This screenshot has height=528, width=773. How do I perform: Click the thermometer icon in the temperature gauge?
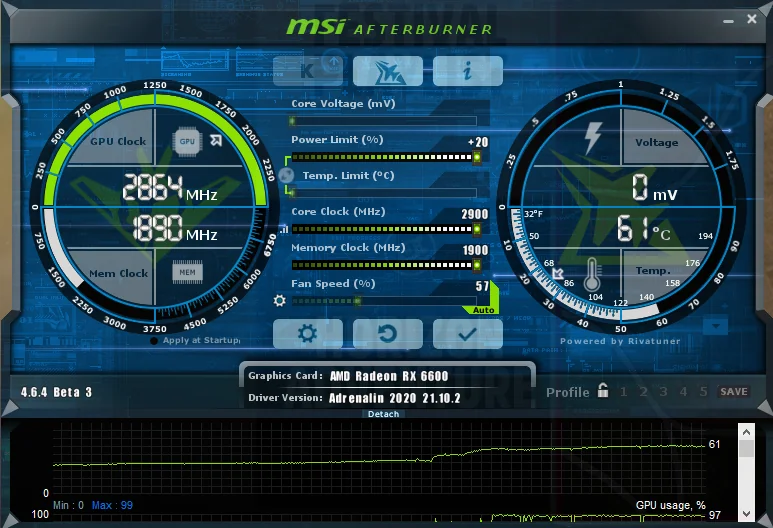(592, 274)
